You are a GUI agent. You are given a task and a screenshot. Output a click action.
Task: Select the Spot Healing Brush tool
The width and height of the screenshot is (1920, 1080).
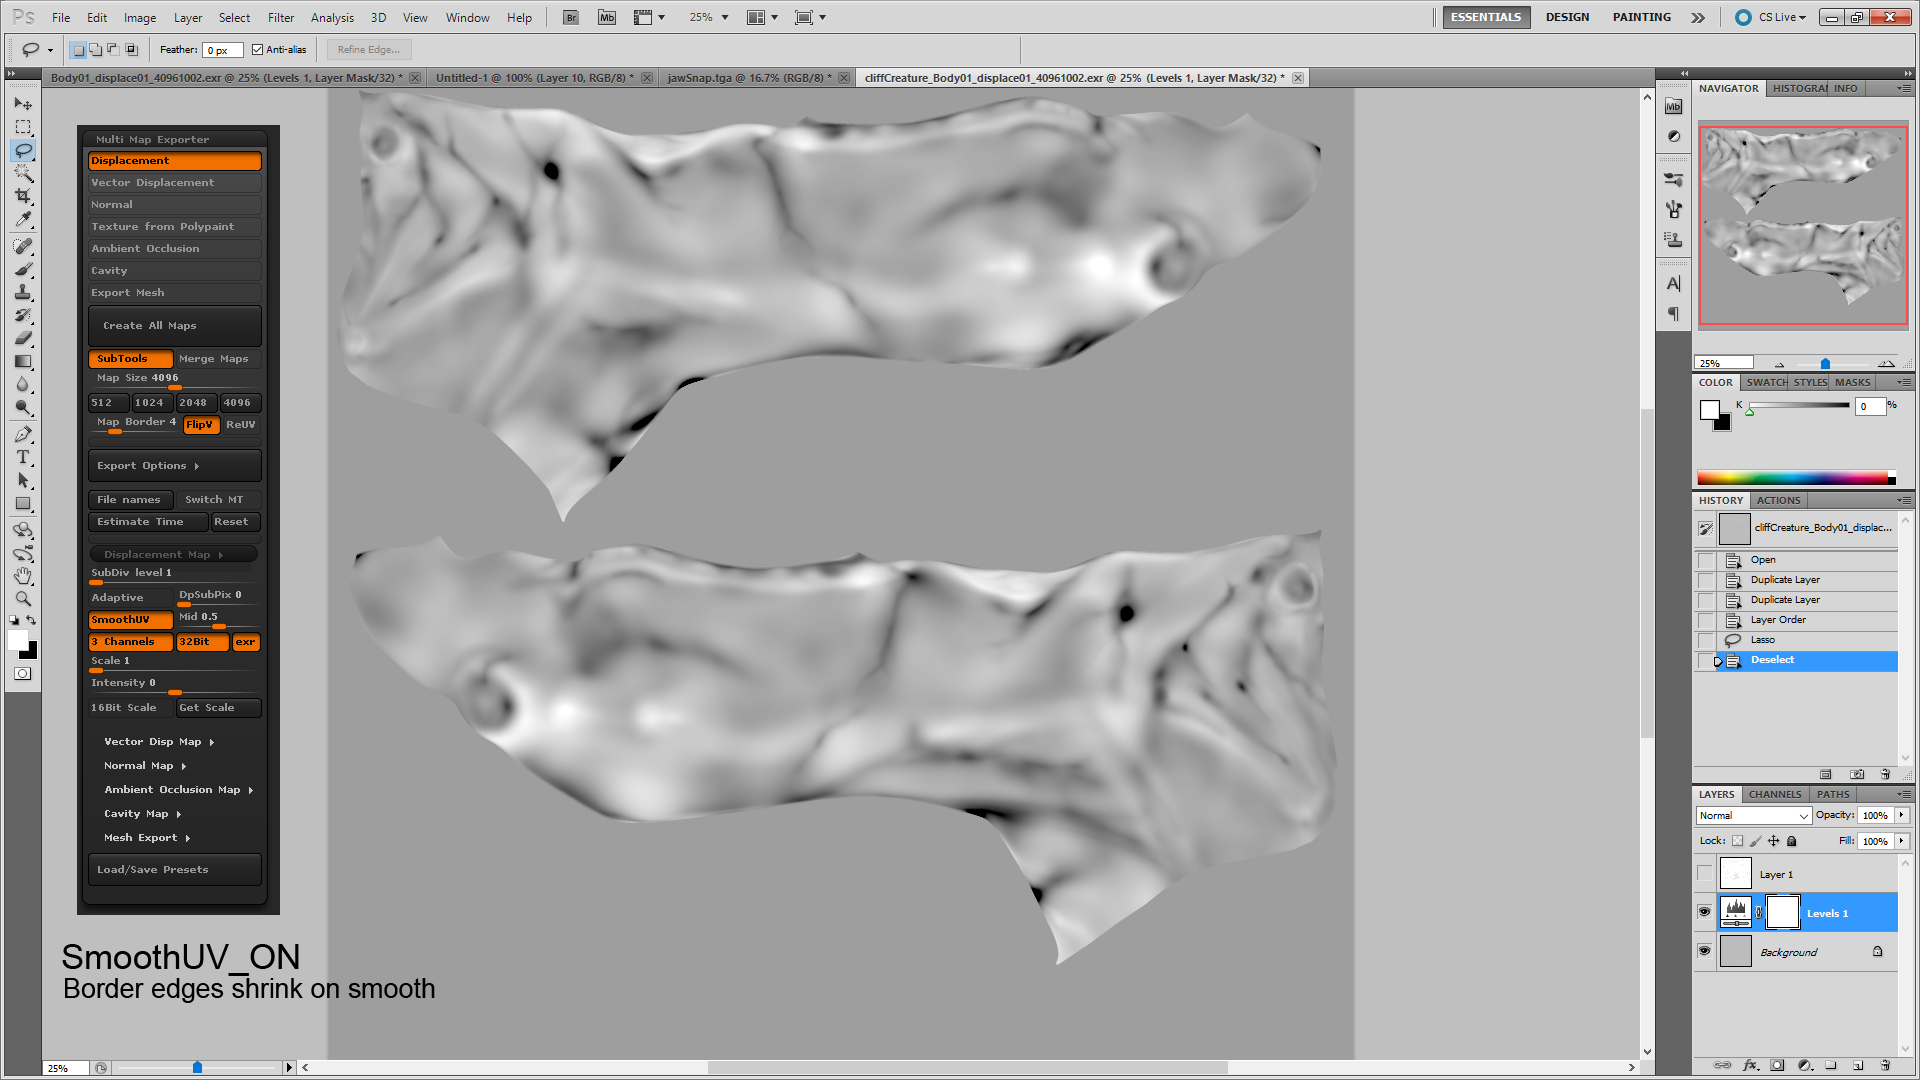click(23, 246)
